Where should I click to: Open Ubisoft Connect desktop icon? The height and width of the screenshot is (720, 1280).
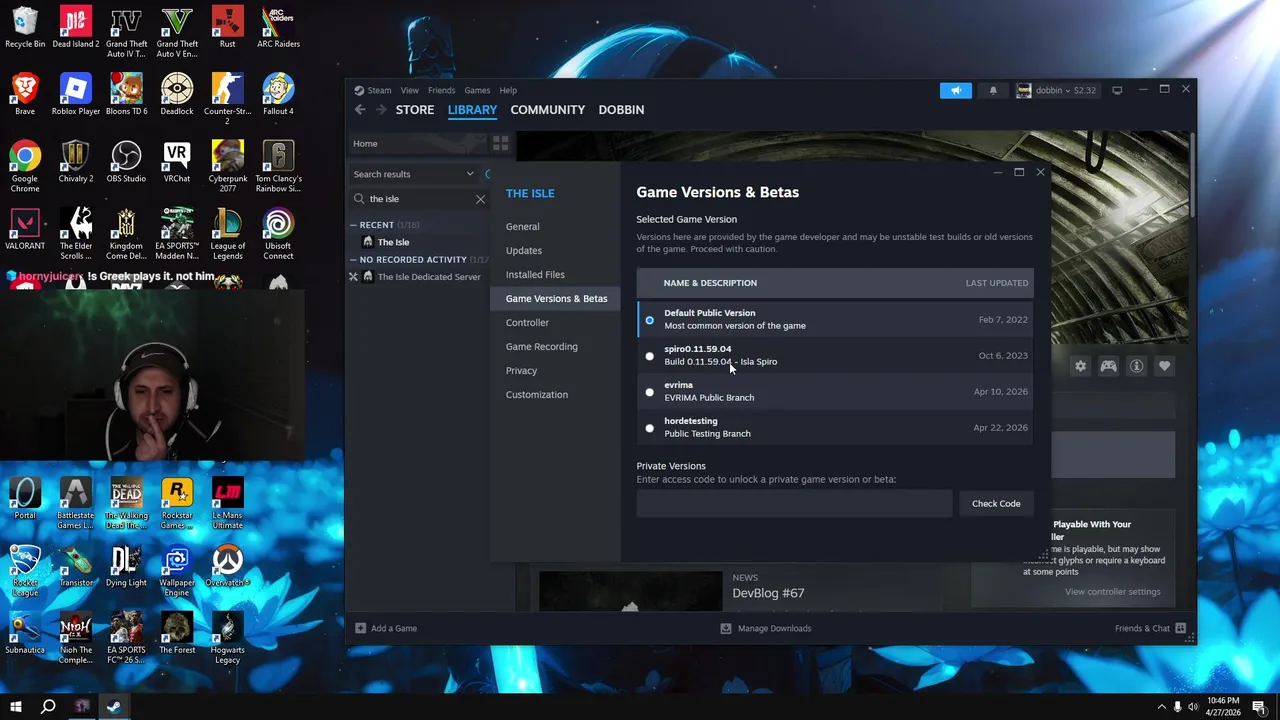click(278, 233)
